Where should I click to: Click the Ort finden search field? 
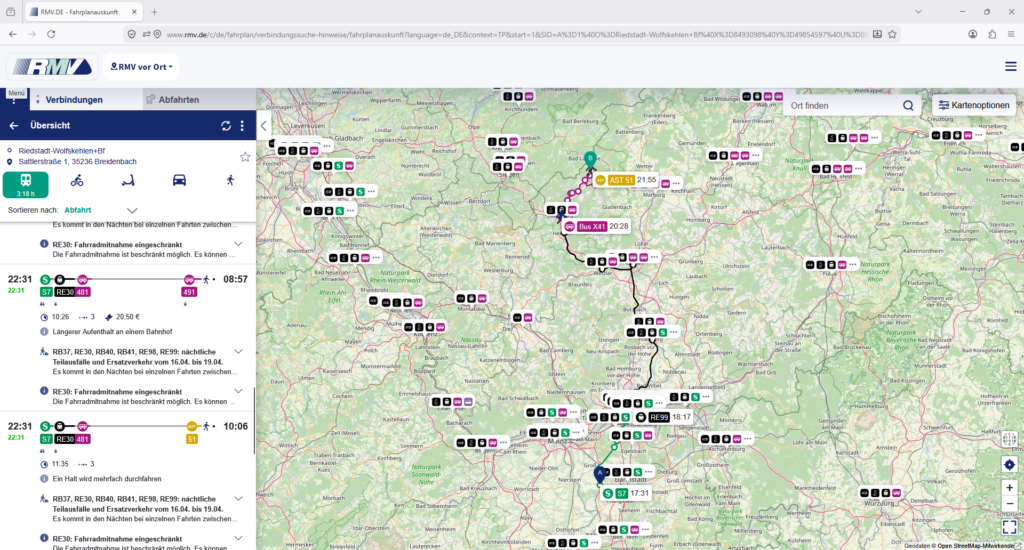tap(842, 105)
